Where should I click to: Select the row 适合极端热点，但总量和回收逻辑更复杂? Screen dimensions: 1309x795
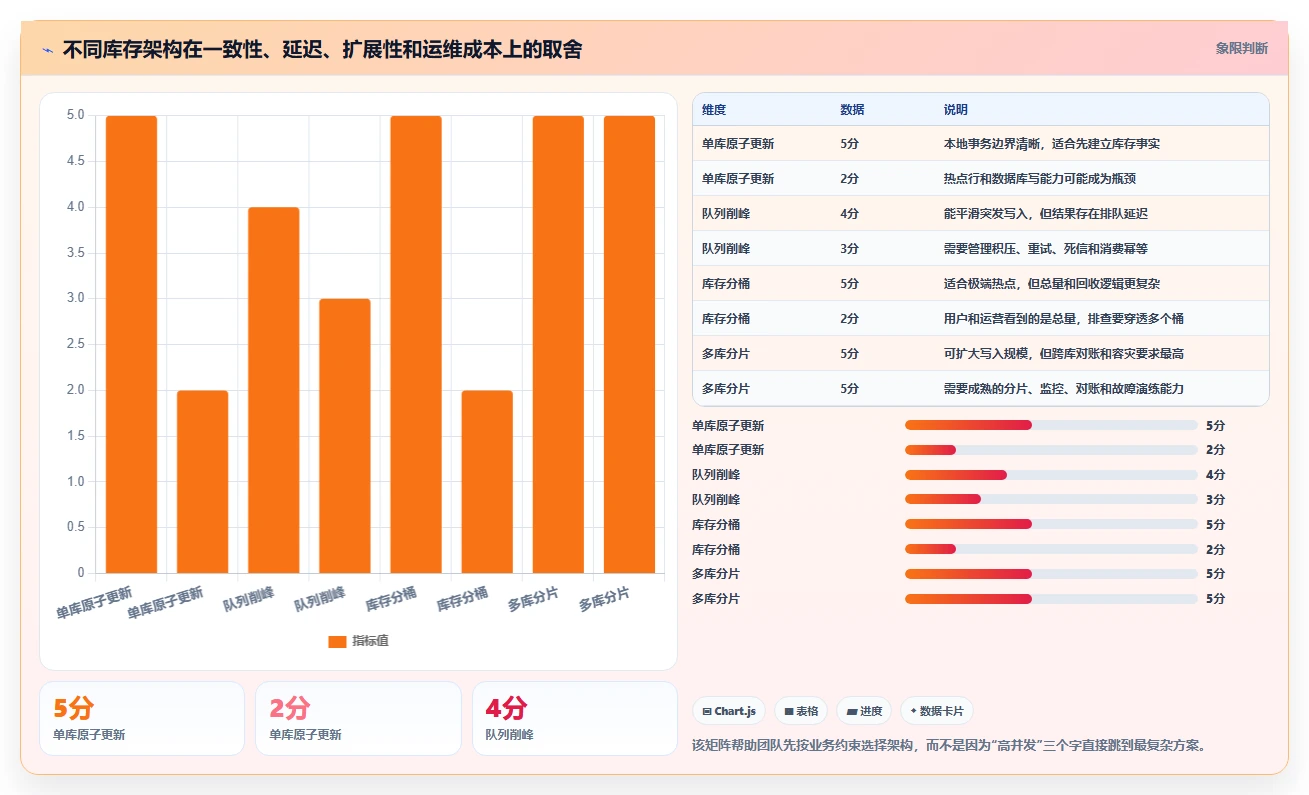click(x=980, y=284)
